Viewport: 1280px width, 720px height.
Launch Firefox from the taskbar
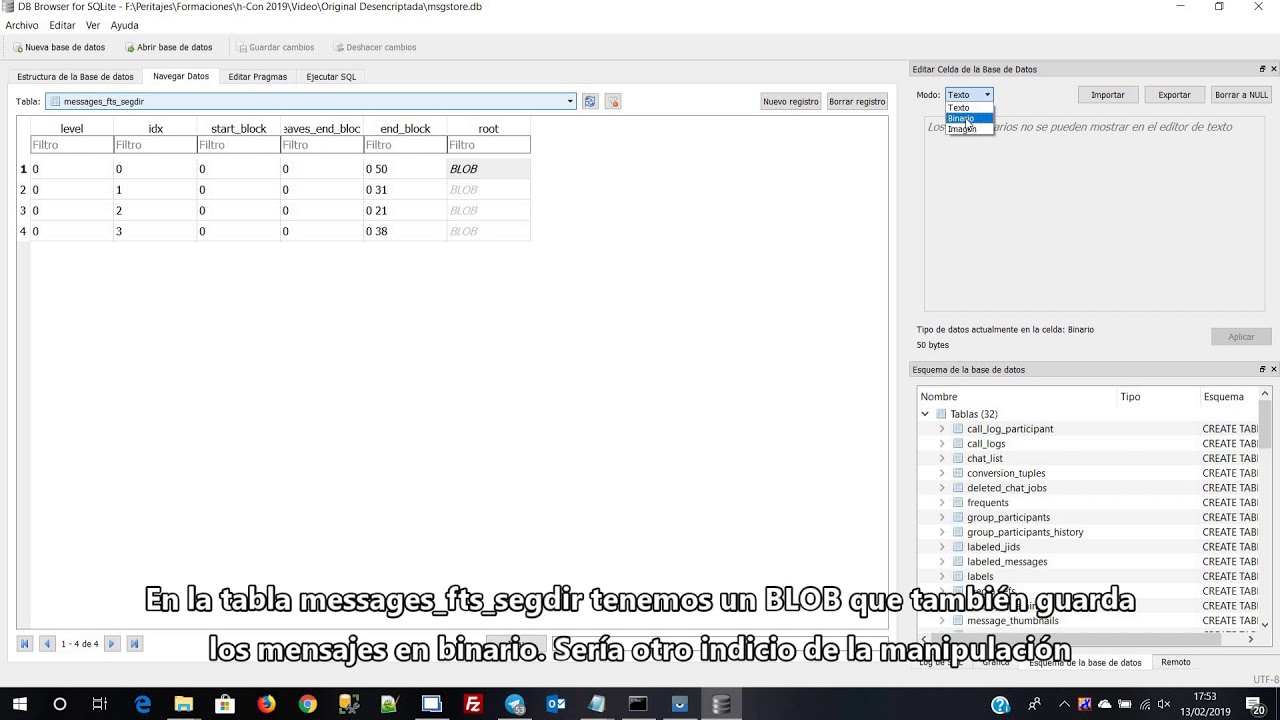pos(266,704)
